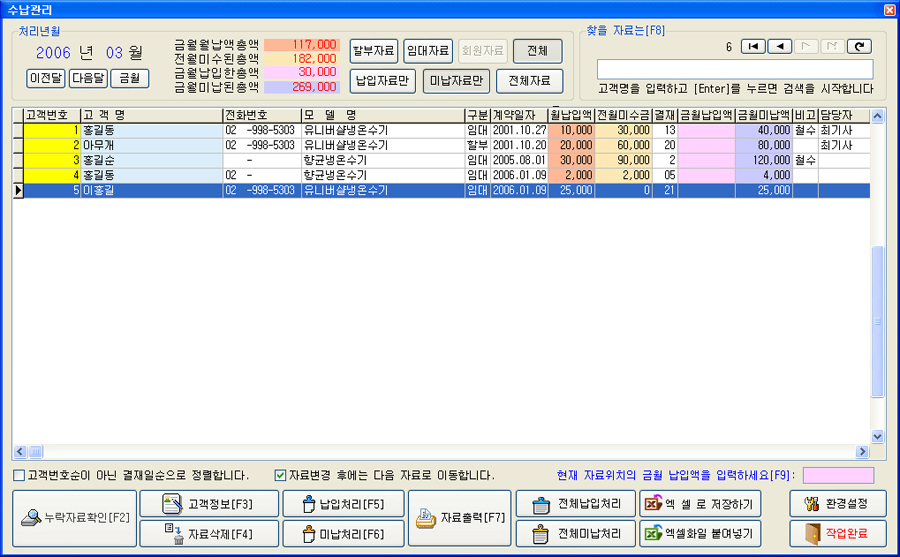Select customer name 이홍길 in the highlighted row
Image resolution: width=900 pixels, height=557 pixels.
152,190
